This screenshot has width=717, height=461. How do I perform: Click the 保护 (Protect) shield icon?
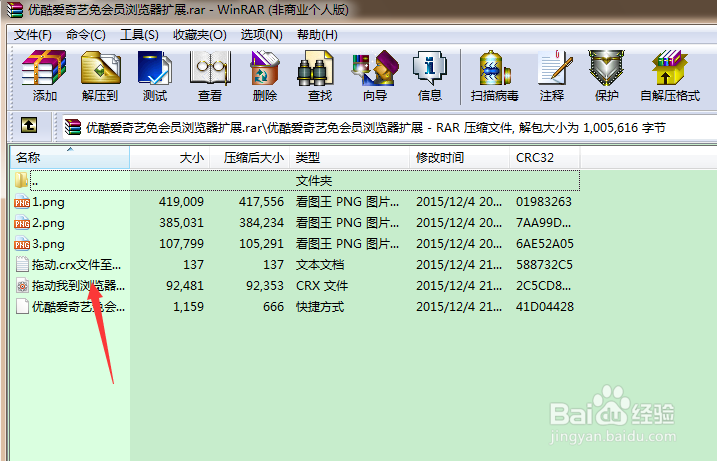[x=606, y=68]
